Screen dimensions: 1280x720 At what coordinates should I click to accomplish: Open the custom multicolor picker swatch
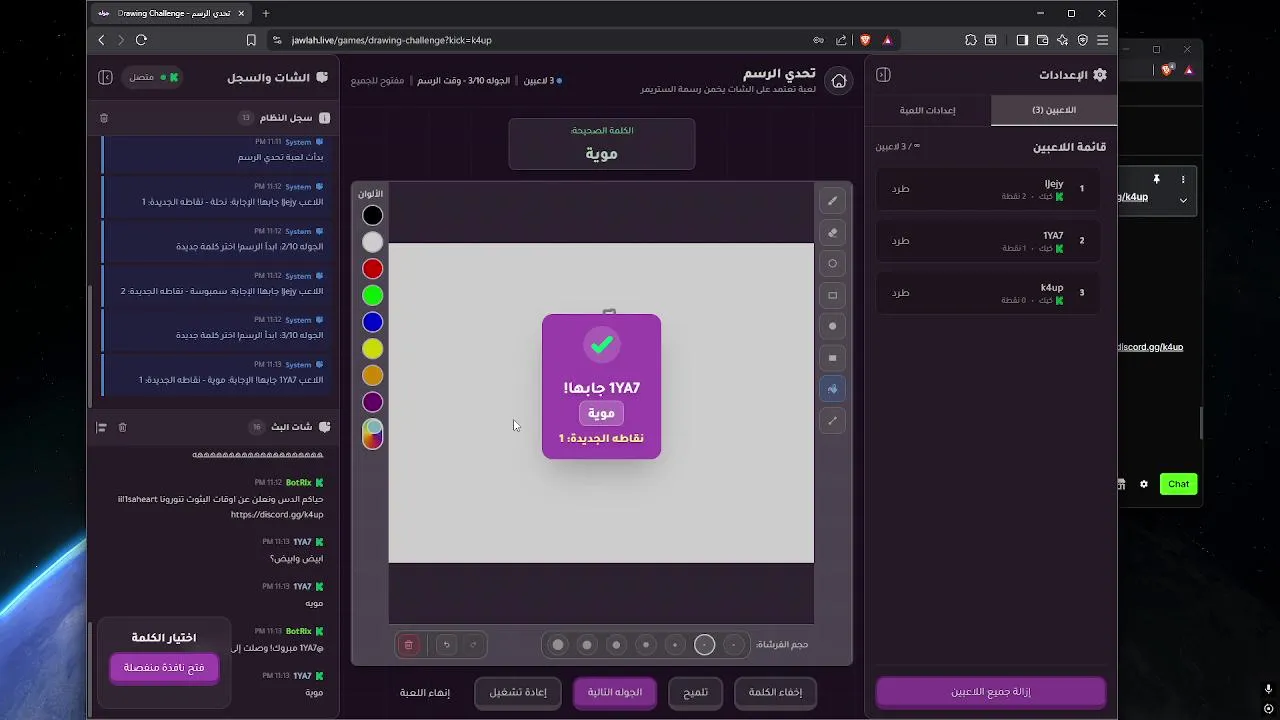372,433
